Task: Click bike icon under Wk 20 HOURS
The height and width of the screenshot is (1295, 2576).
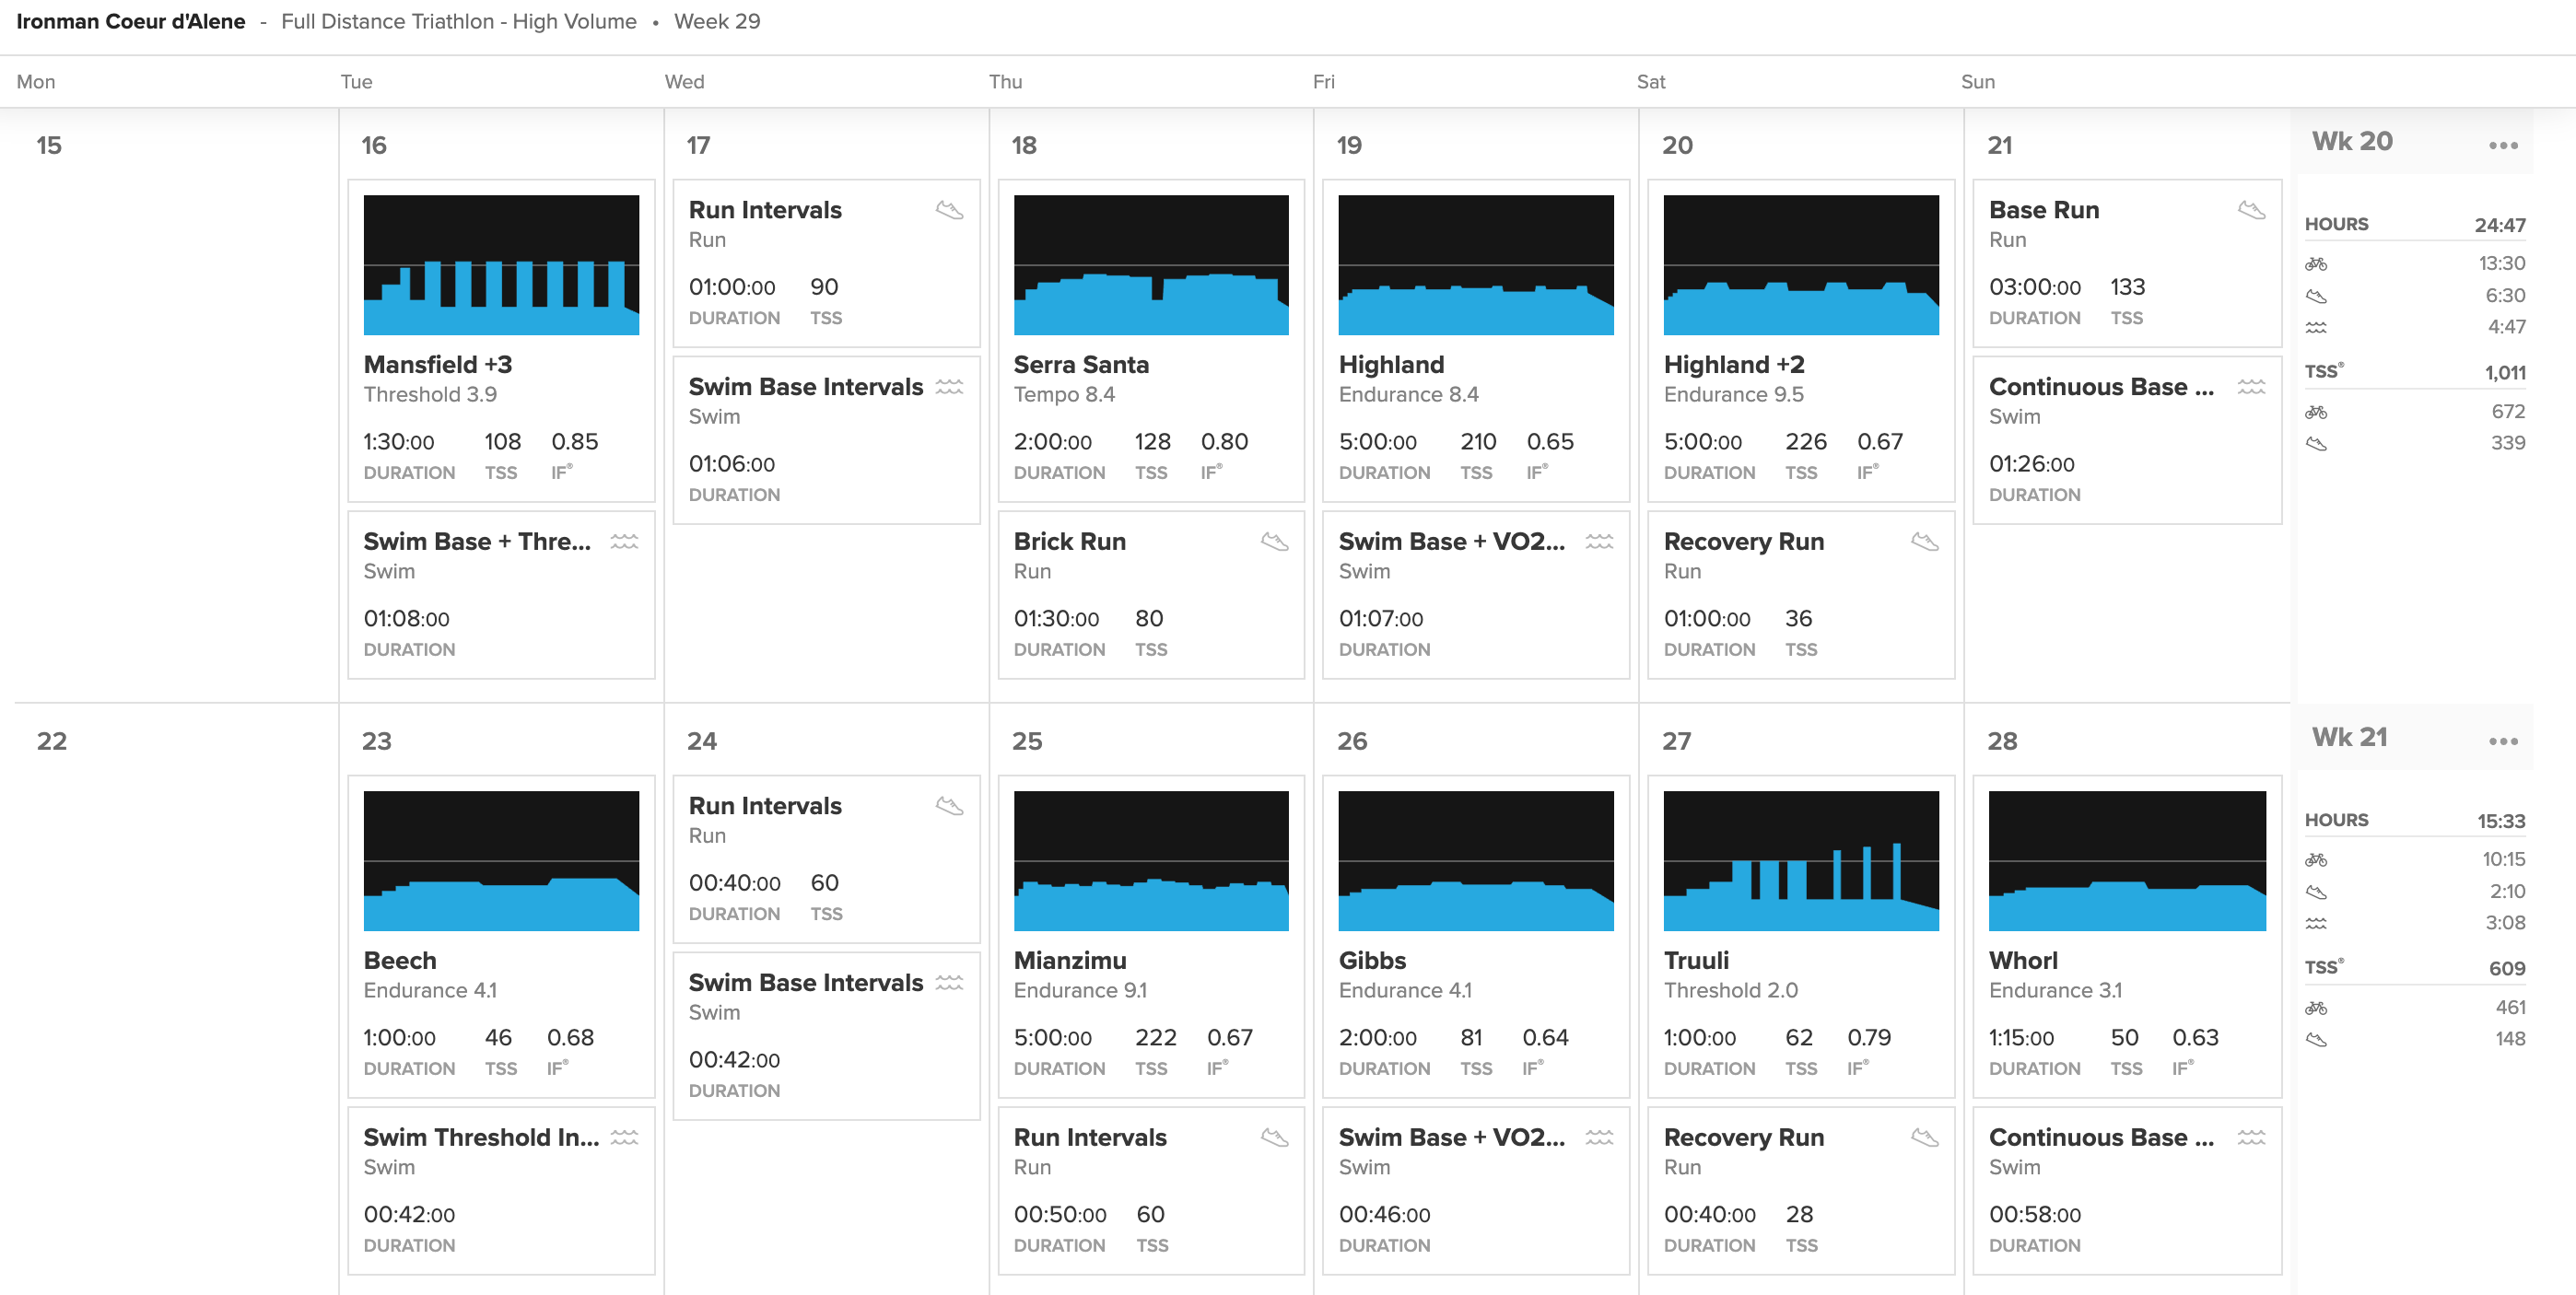Action: click(2316, 264)
